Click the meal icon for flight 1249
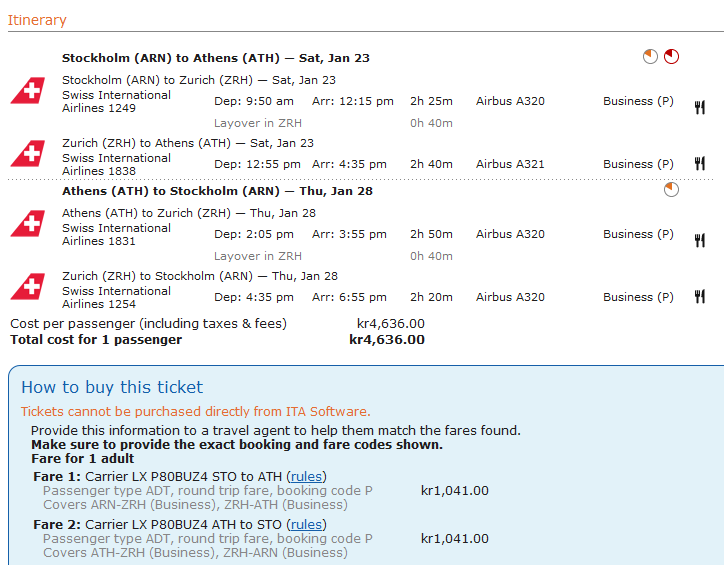This screenshot has height=565, width=724. (x=700, y=107)
